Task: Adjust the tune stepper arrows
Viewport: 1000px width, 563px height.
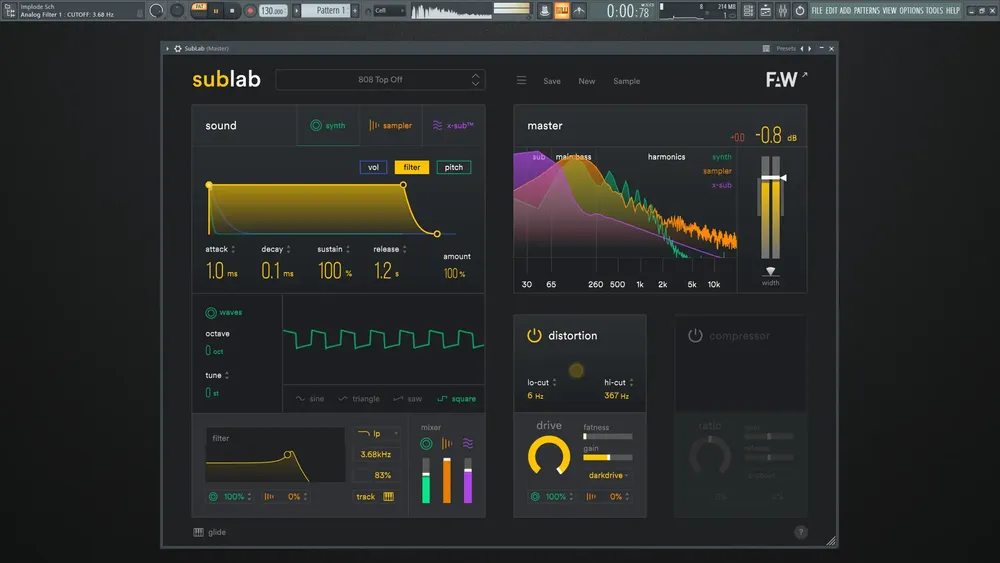Action: coord(226,376)
